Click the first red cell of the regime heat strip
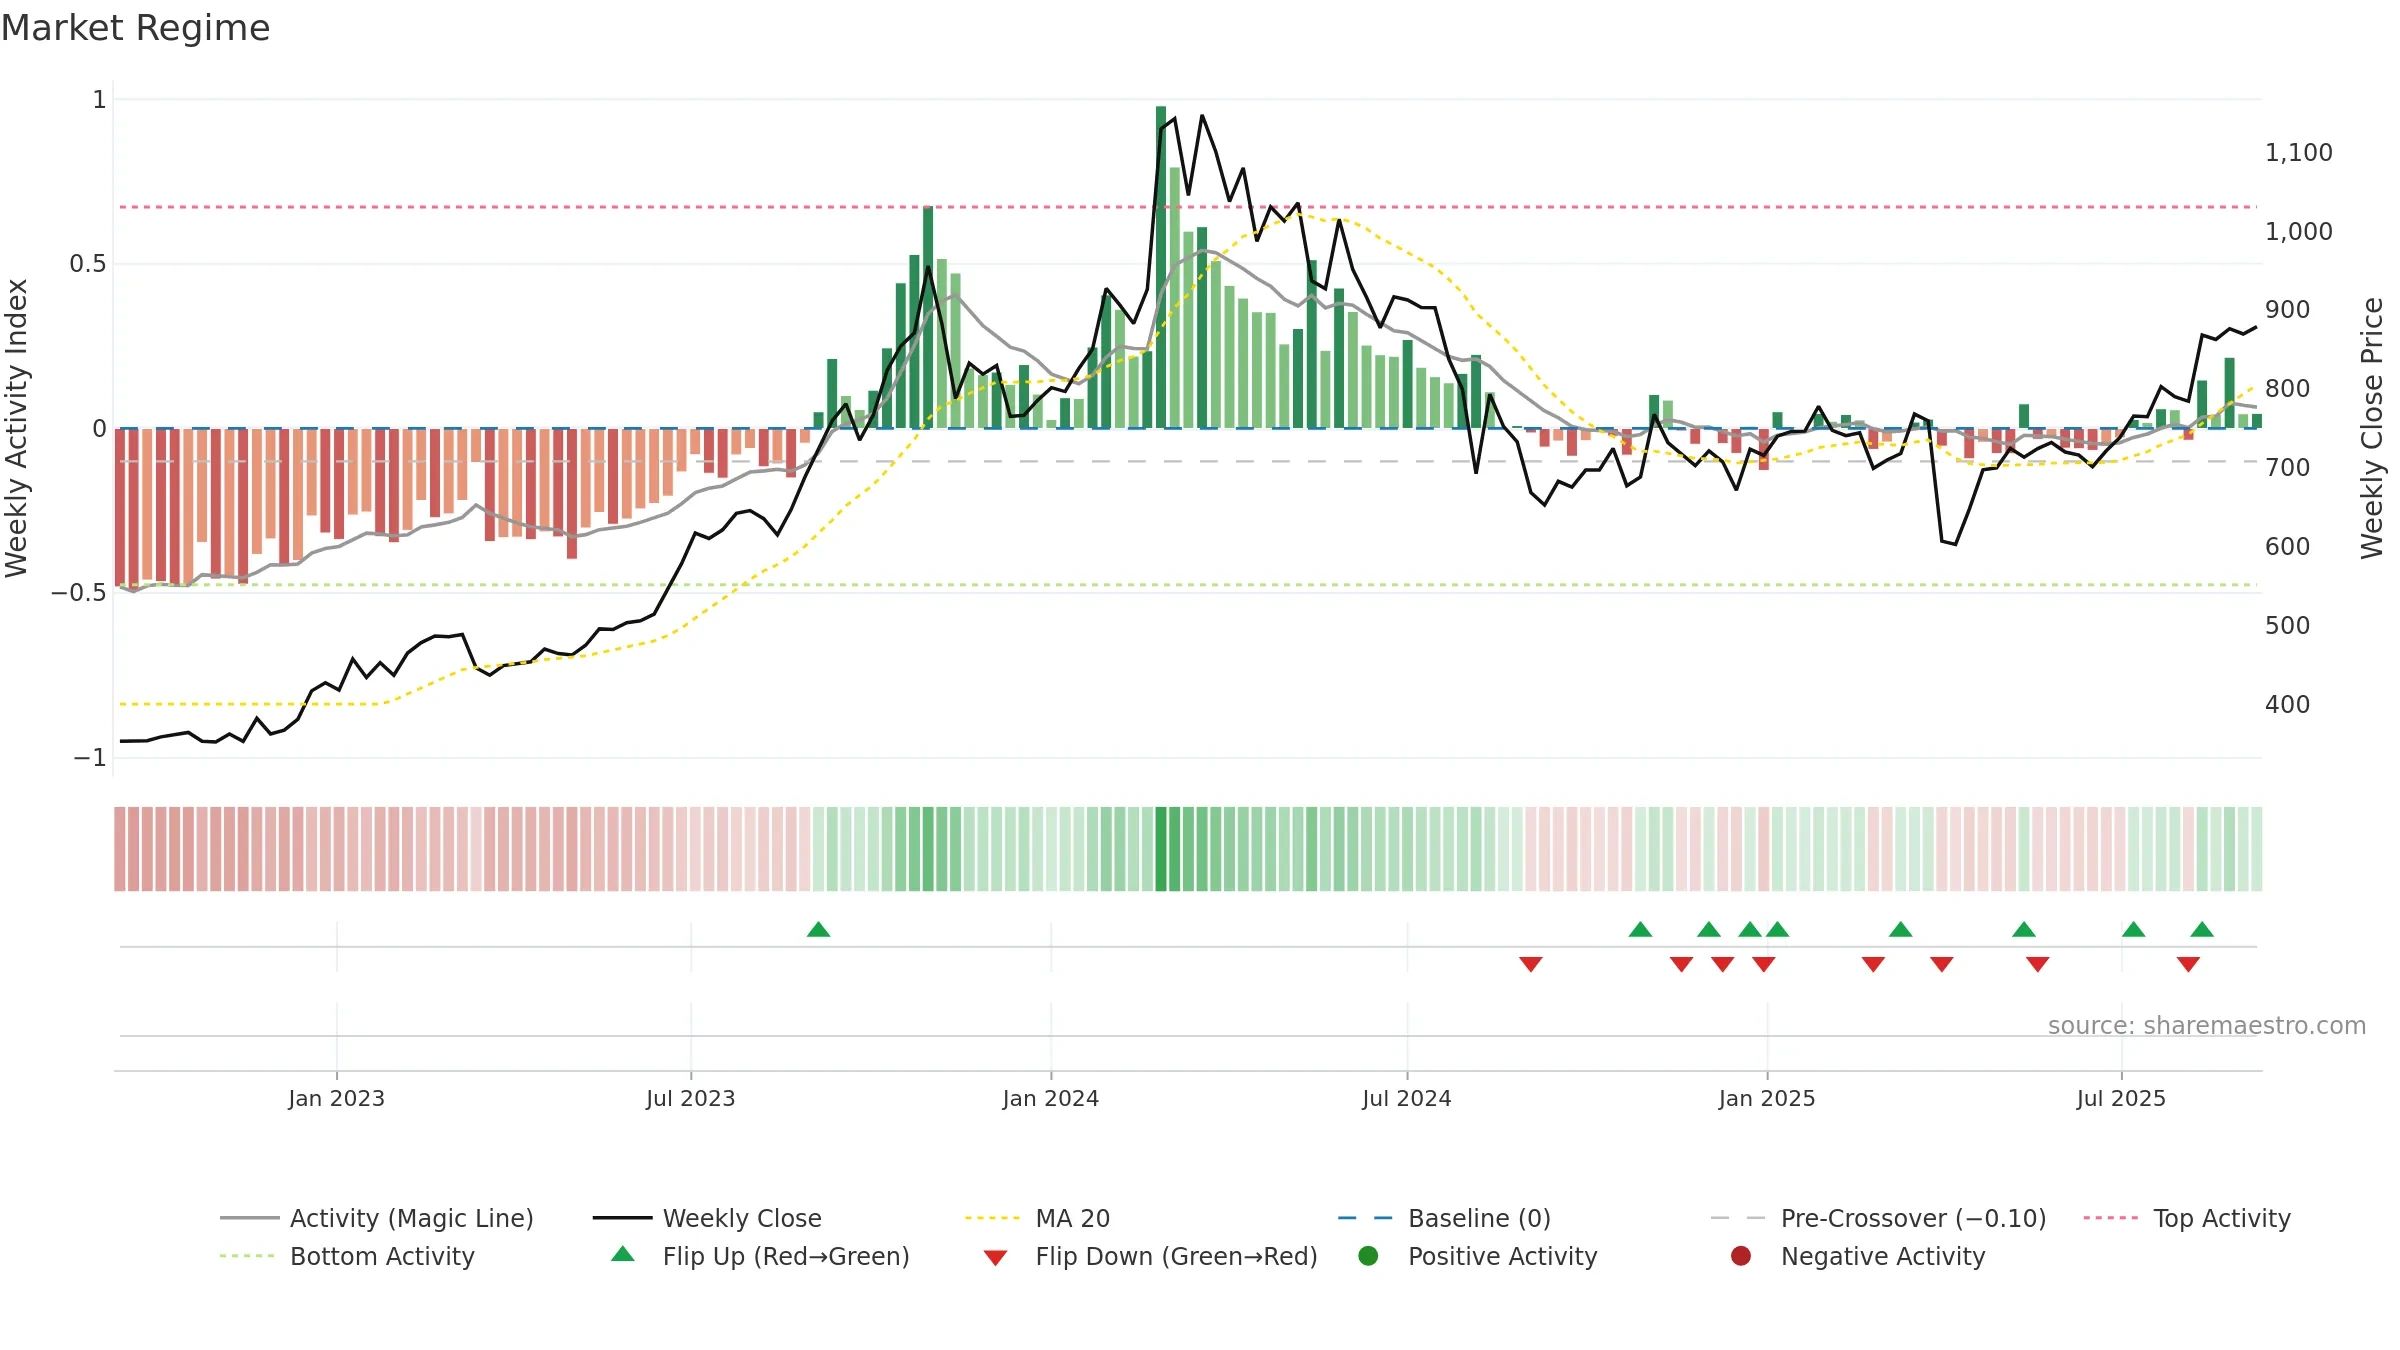The width and height of the screenshot is (2400, 1350). pyautogui.click(x=120, y=849)
